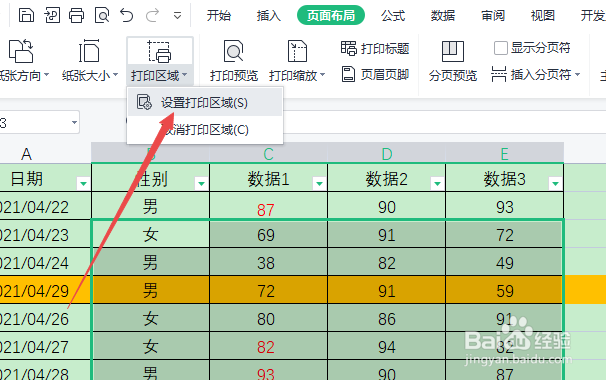Screen dimensions: 606x380
Task: Click cell with value 38
Action: tap(268, 262)
